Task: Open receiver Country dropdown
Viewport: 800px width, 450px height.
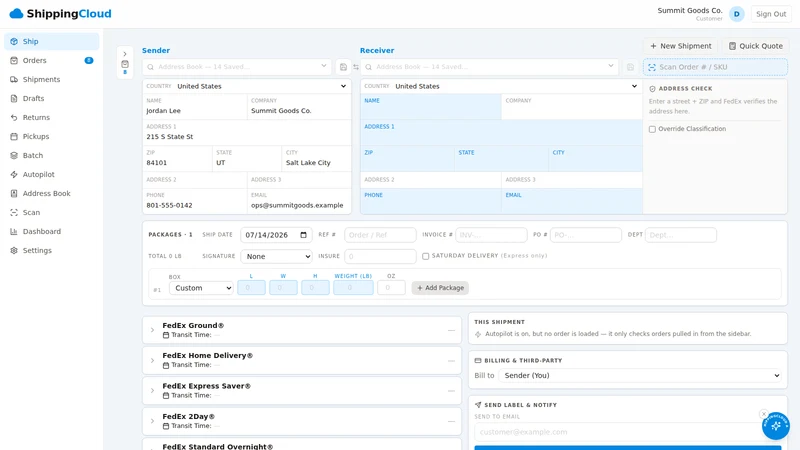Action: (502, 86)
